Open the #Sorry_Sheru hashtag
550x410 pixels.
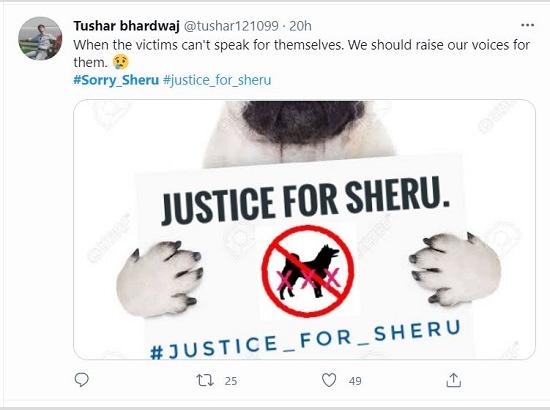coord(116,80)
